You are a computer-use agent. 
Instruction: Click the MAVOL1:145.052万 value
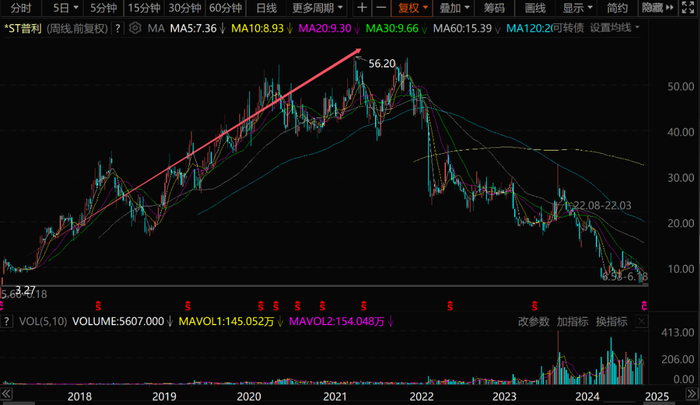tap(226, 321)
